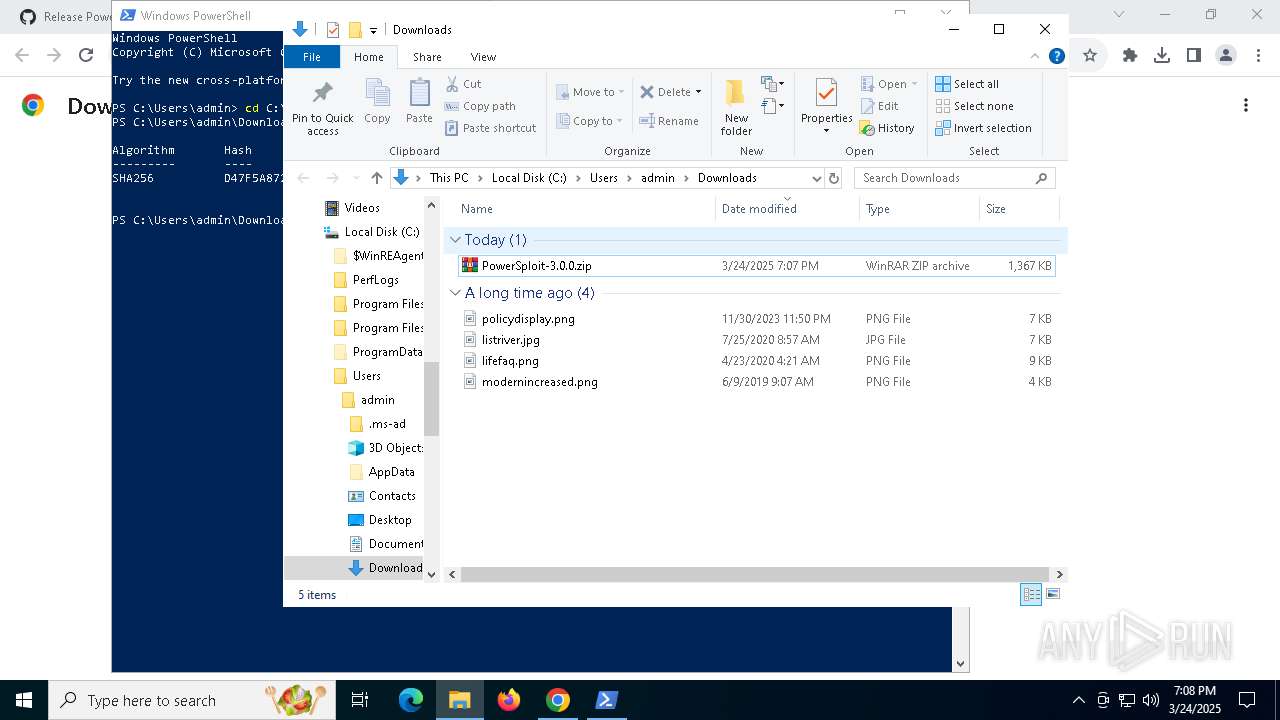Open Properties checkmark icon
1280x720 pixels.
(826, 94)
